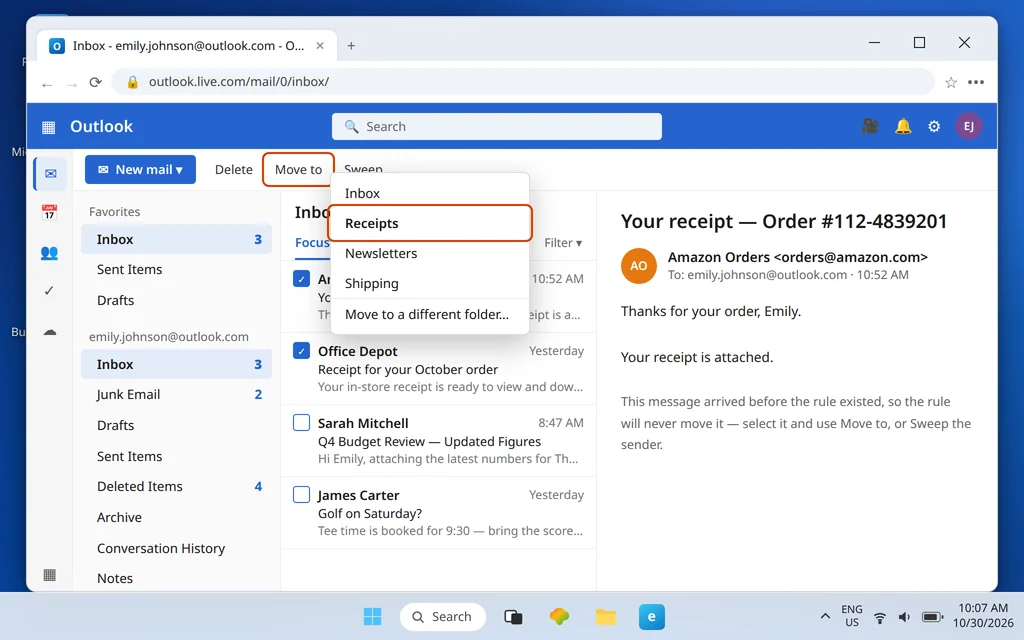The image size is (1024, 640).
Task: Switch ENG US input language
Action: 852,616
